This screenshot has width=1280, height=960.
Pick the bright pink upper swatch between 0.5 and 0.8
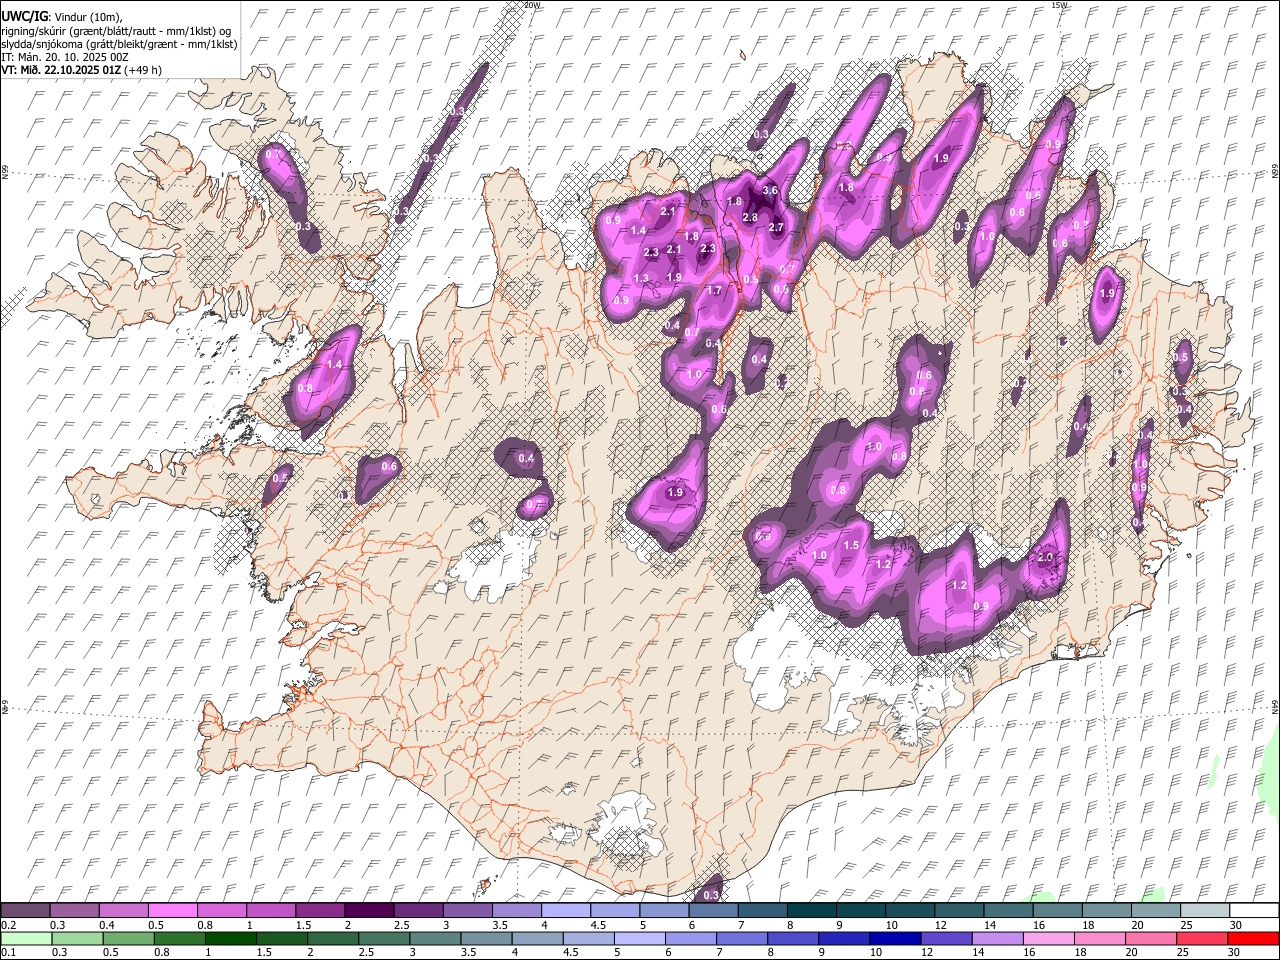click(172, 910)
